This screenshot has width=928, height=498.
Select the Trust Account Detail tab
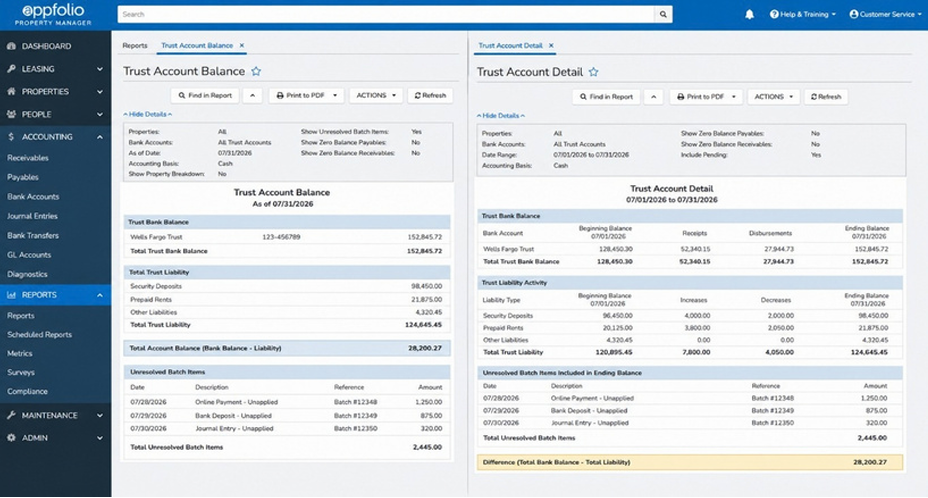point(510,46)
